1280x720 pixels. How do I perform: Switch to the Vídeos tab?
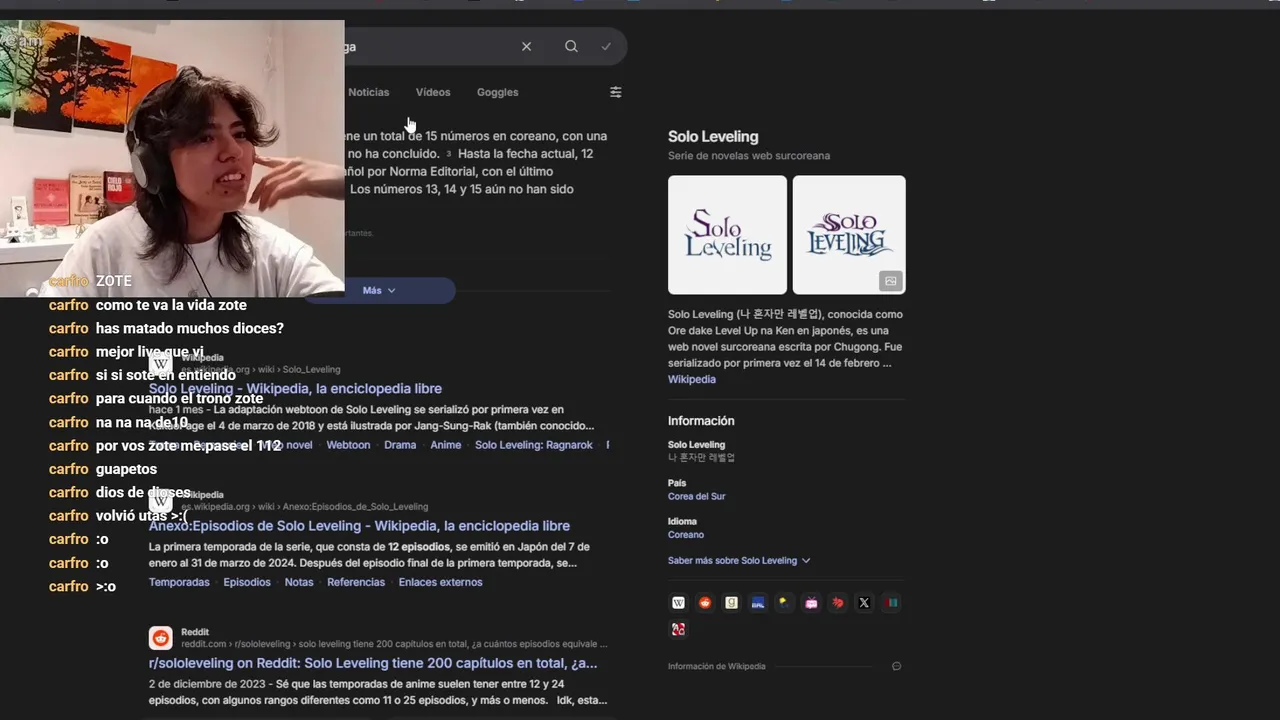433,92
